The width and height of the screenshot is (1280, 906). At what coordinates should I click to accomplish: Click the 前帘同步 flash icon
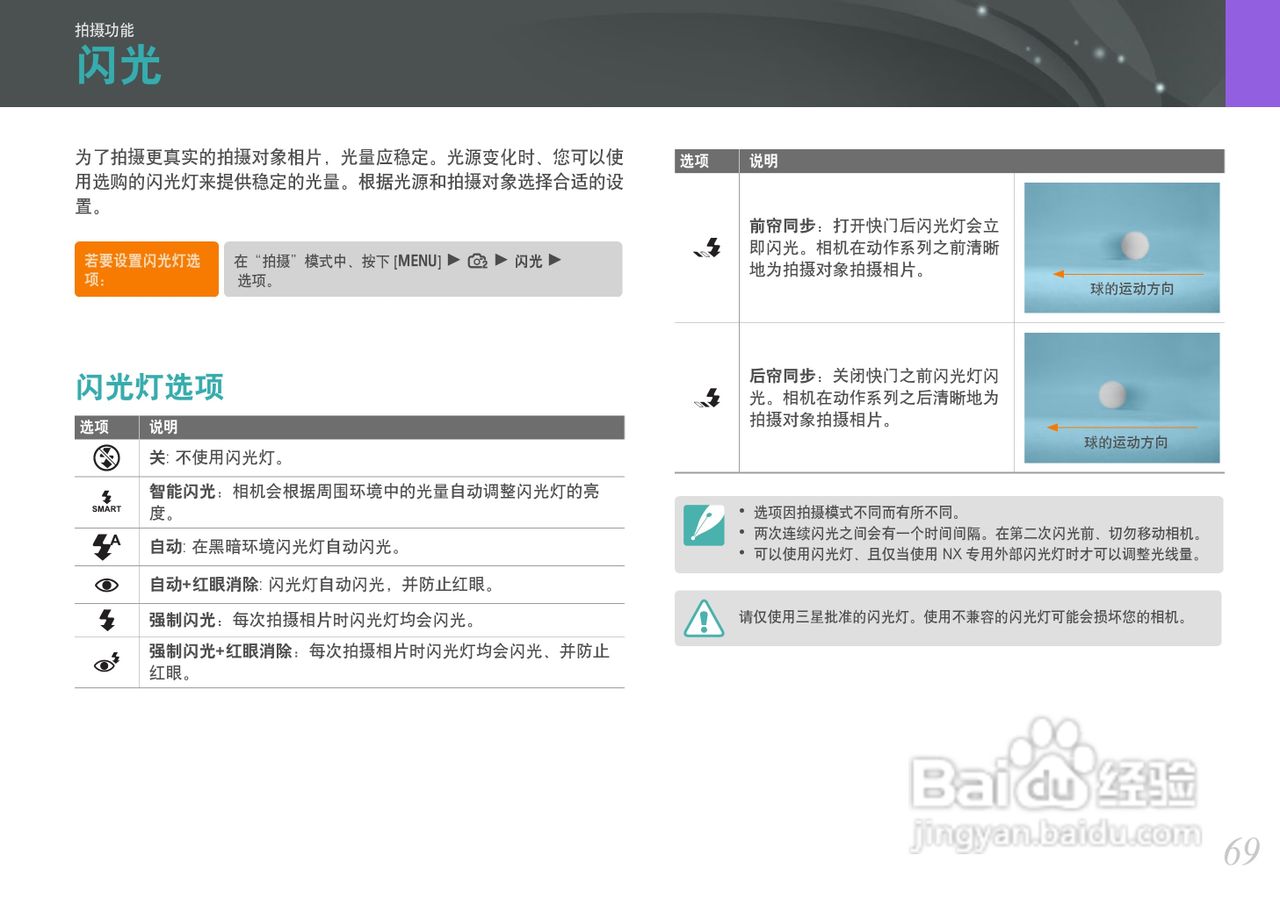[x=707, y=248]
